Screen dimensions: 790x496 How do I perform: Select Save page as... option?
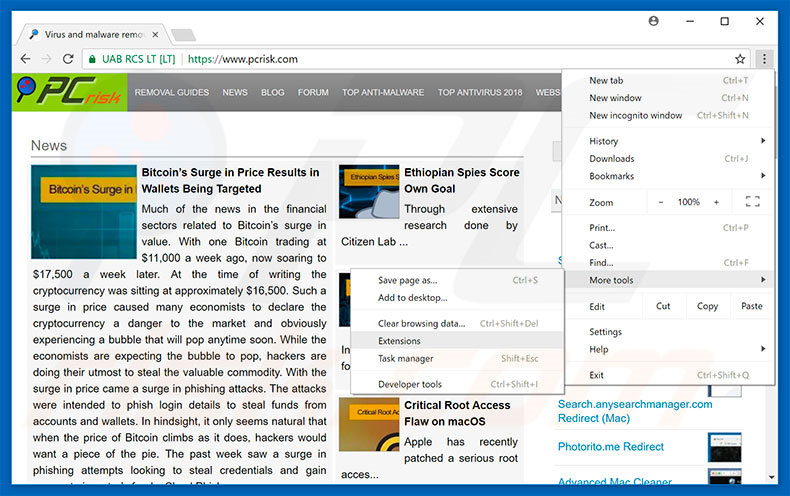tap(457, 280)
